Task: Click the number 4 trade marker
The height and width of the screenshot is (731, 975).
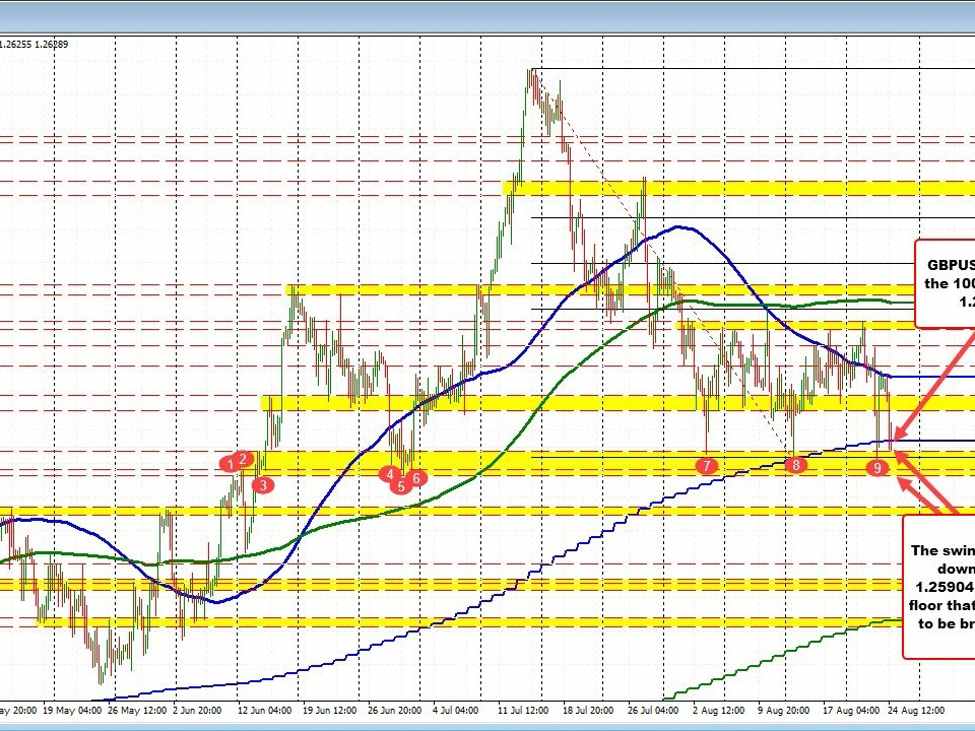Action: click(390, 472)
